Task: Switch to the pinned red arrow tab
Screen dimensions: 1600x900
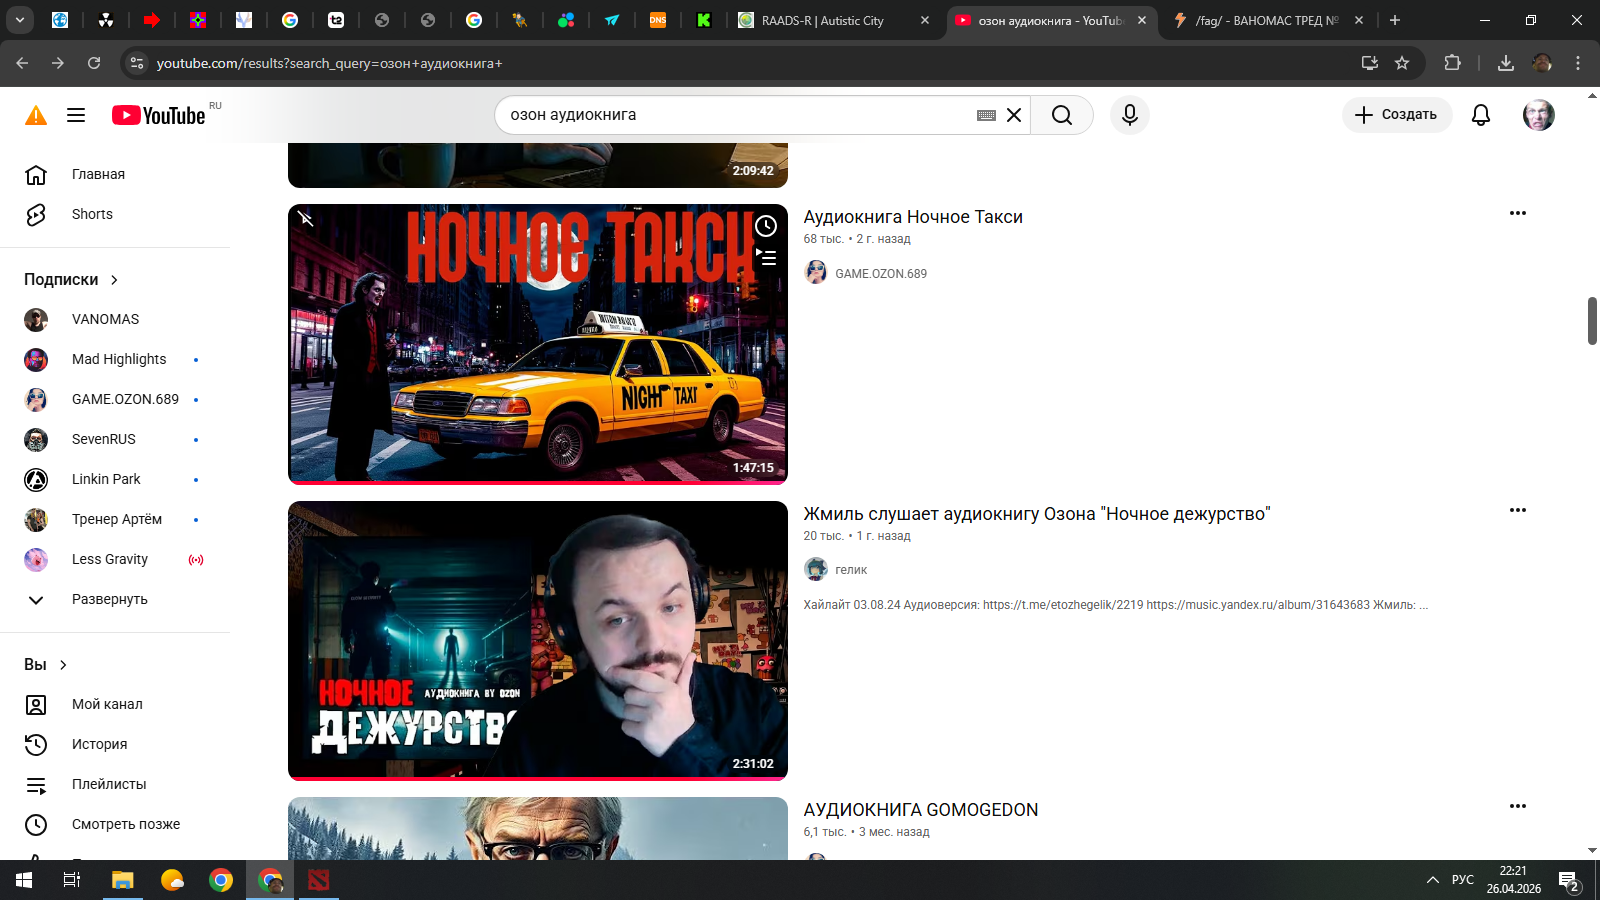Action: pyautogui.click(x=152, y=20)
